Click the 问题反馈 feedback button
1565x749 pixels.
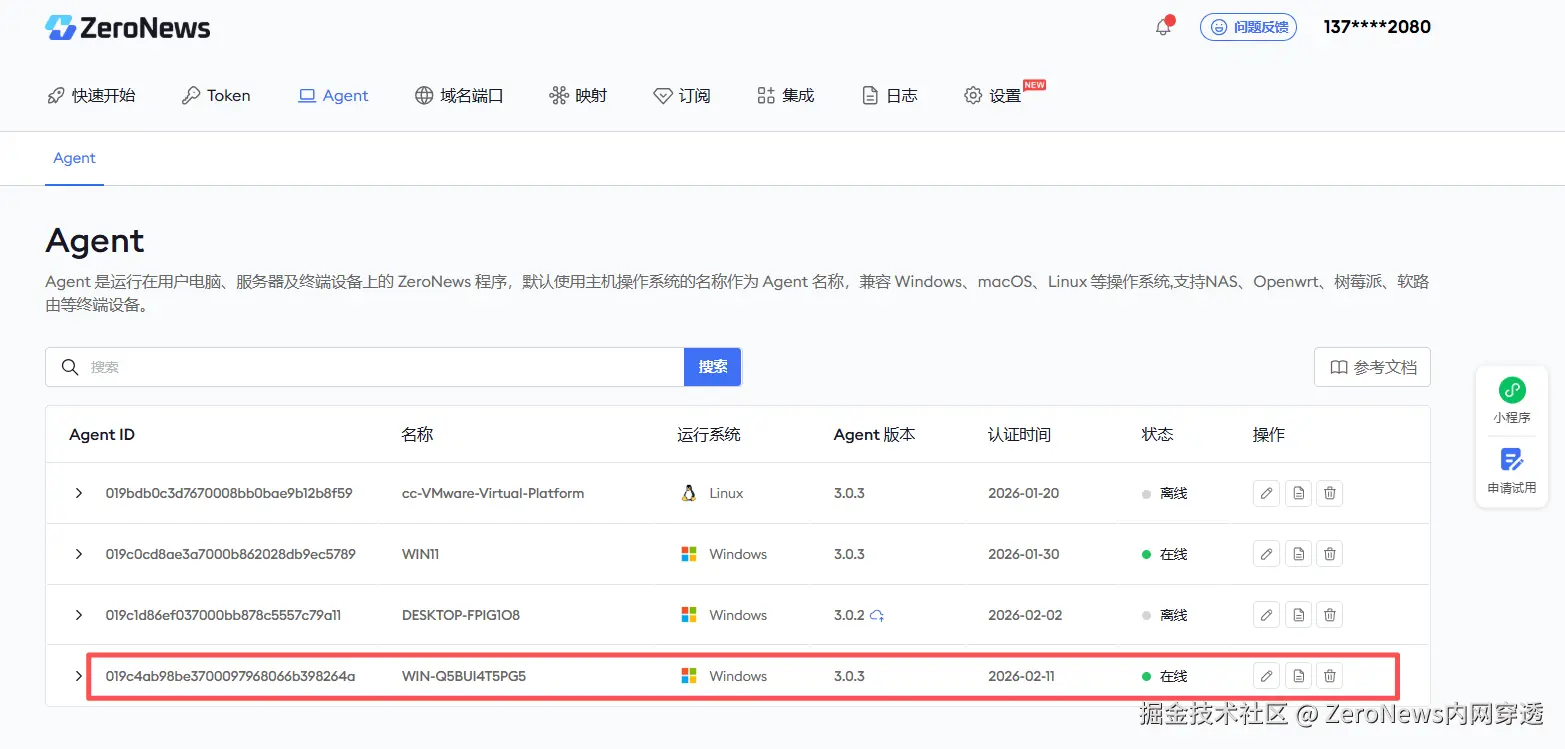(1248, 27)
